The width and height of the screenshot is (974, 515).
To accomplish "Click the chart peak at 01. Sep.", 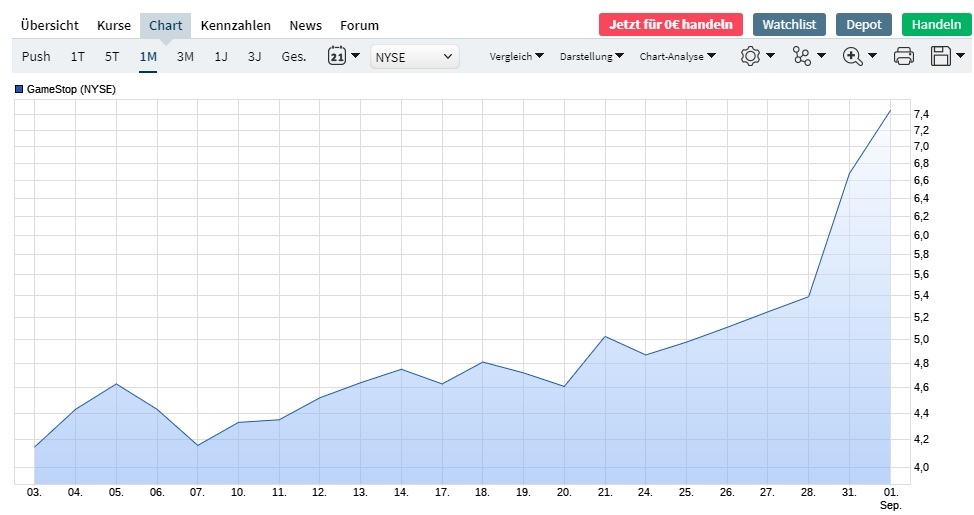I will pyautogui.click(x=890, y=110).
